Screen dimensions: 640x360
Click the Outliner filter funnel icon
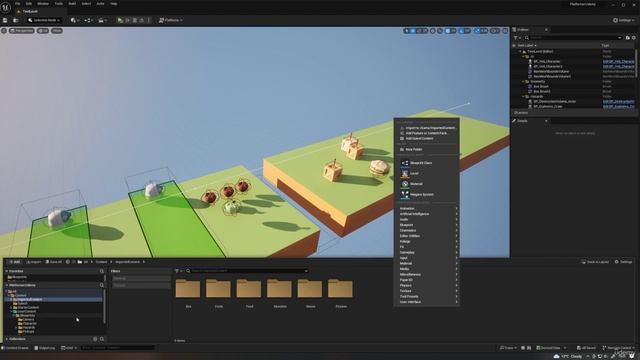[516, 38]
